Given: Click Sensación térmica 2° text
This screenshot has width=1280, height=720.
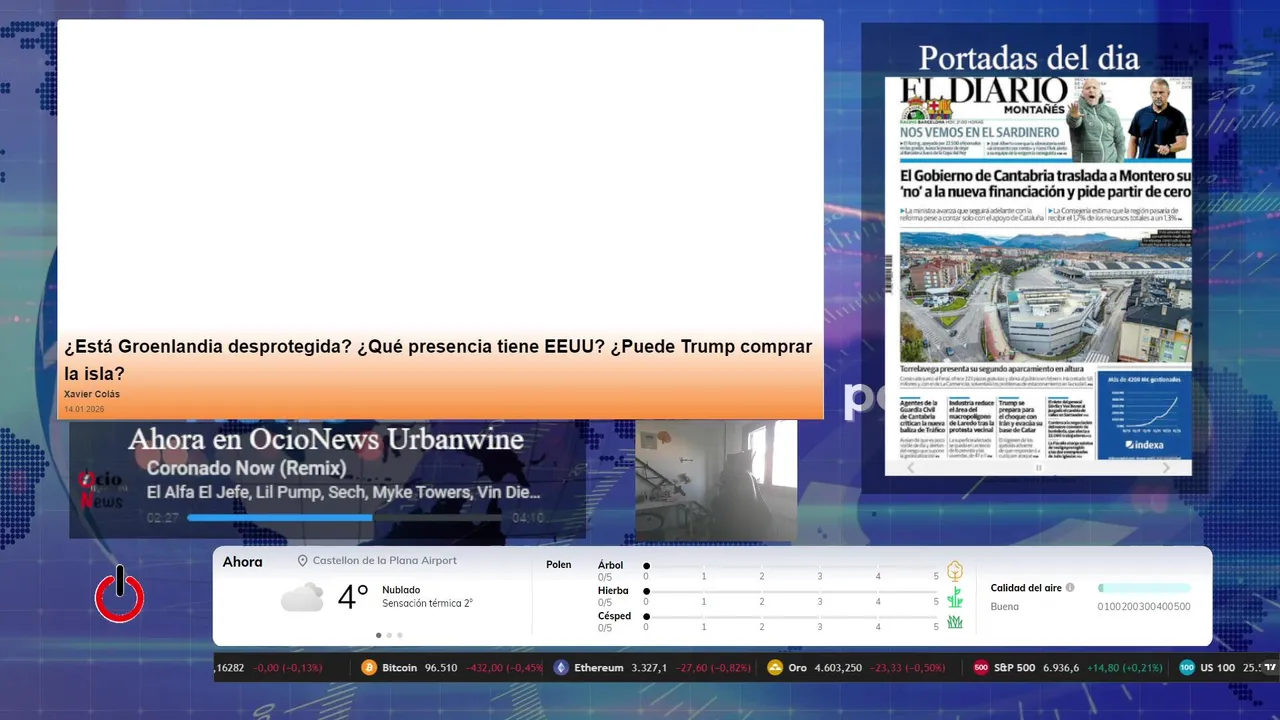Looking at the screenshot, I should coord(427,604).
